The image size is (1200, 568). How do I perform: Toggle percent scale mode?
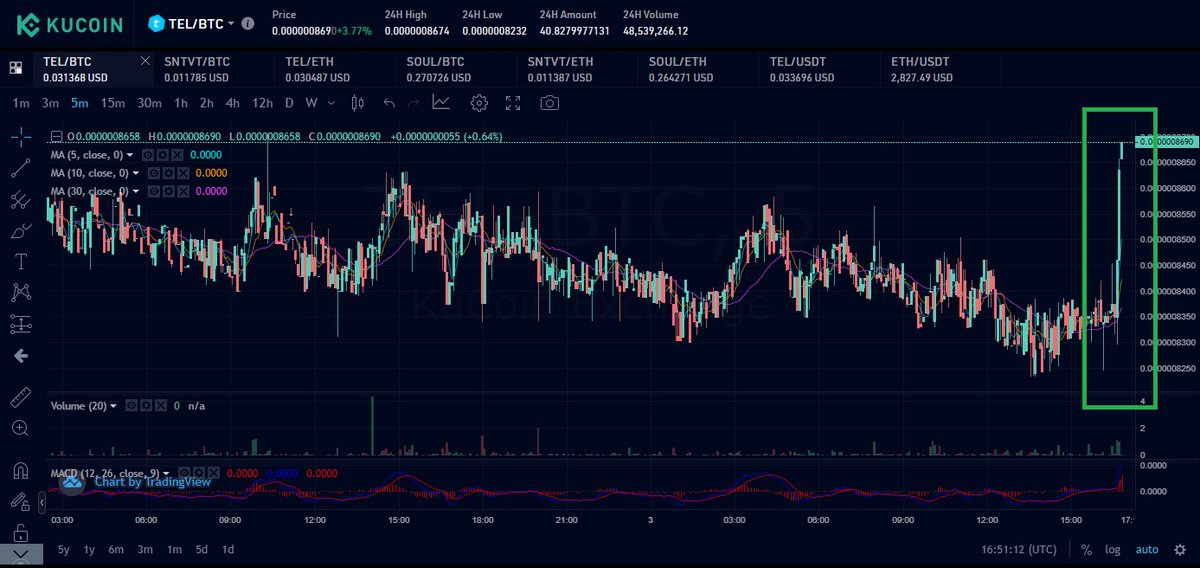(1087, 549)
